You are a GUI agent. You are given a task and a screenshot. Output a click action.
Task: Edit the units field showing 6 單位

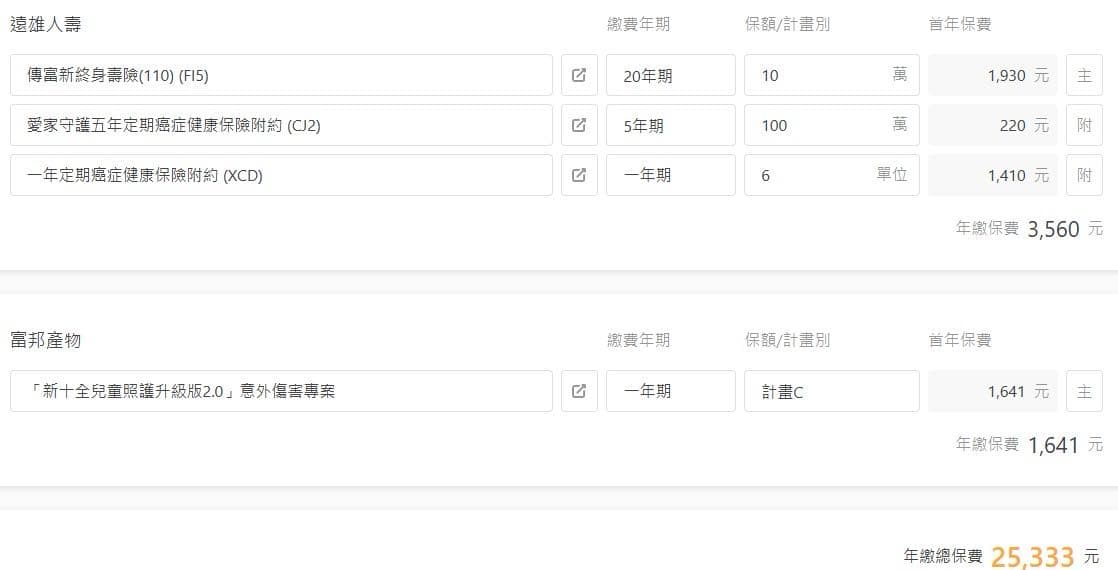[x=815, y=175]
